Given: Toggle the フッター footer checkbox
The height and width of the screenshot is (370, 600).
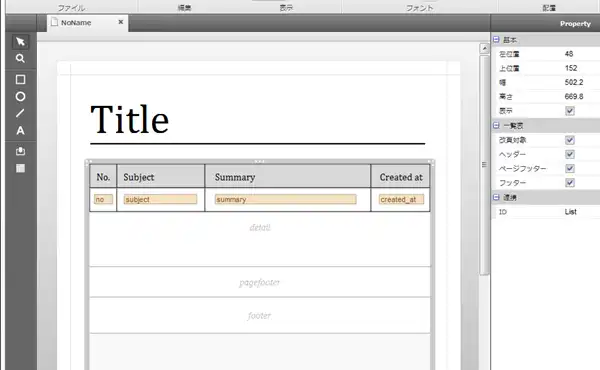Looking at the screenshot, I should [570, 183].
